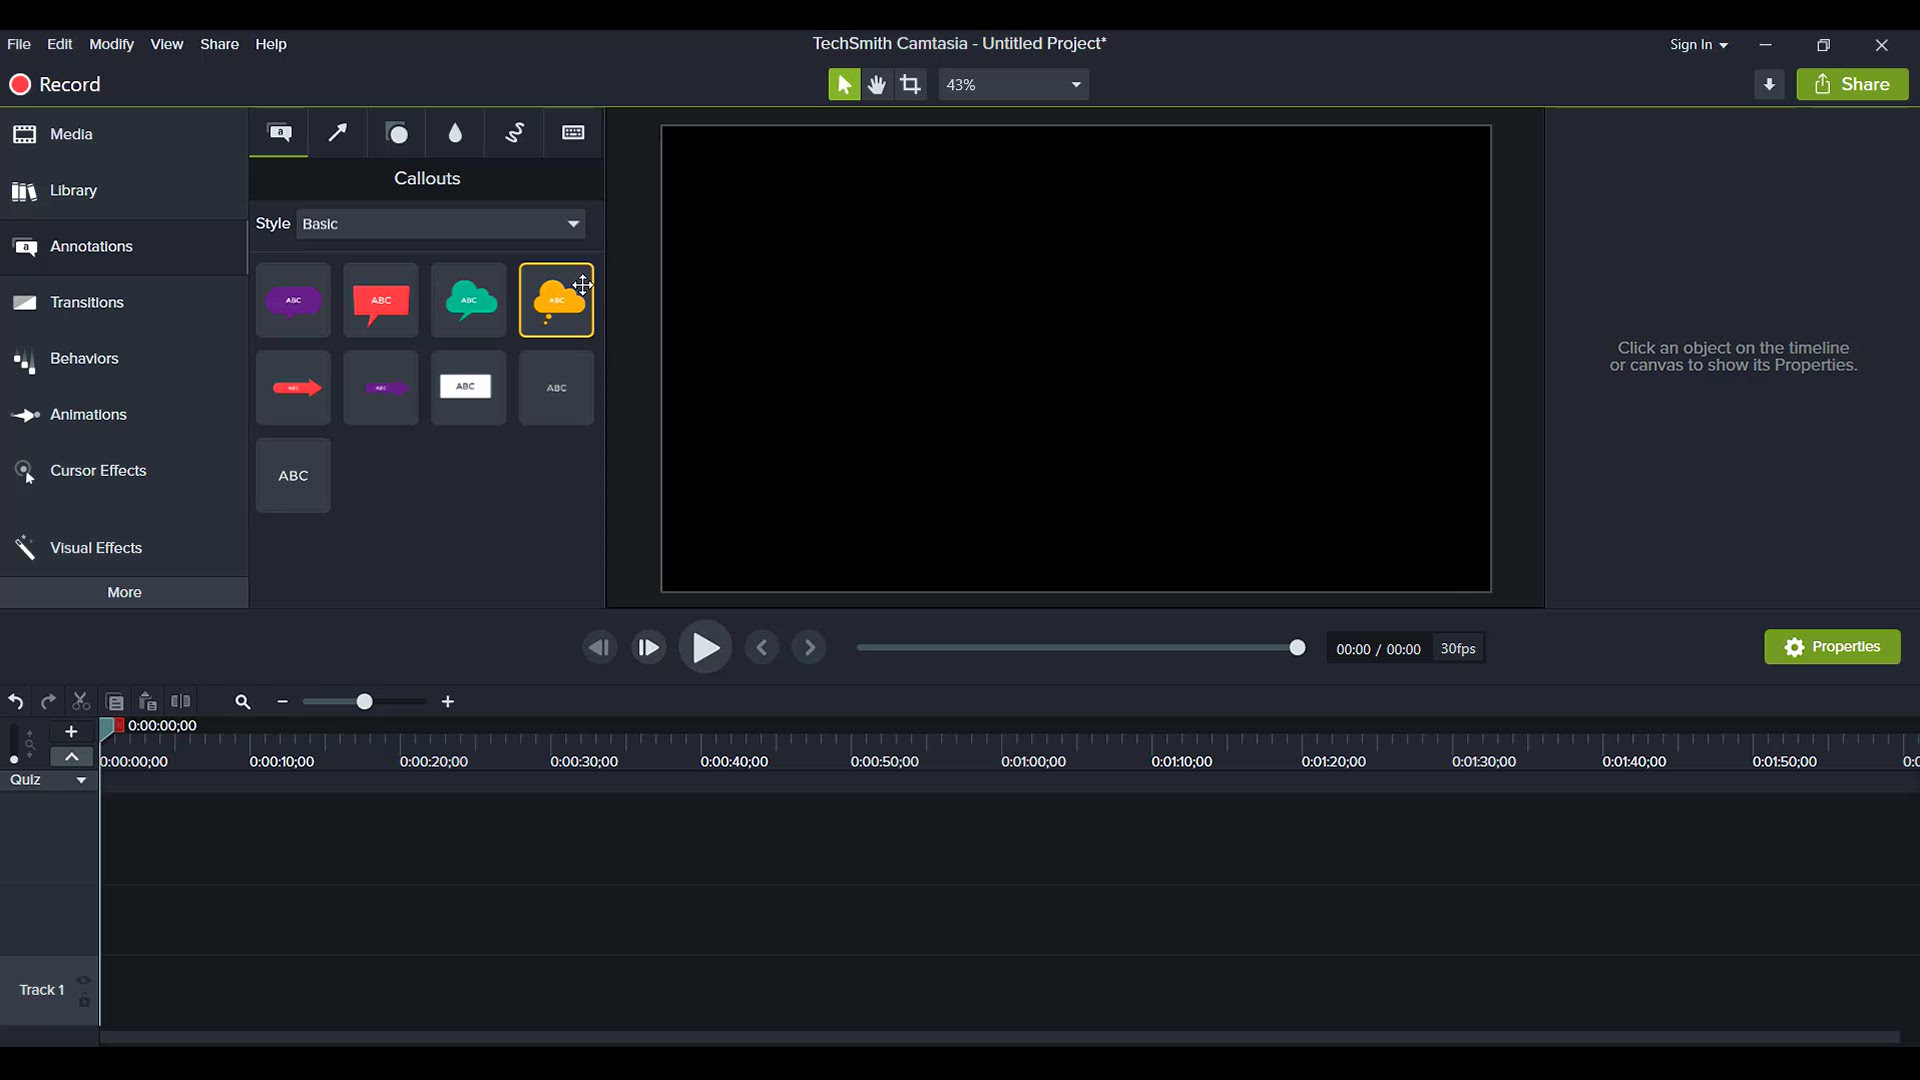Open the Modify menu
The width and height of the screenshot is (1920, 1080).
[111, 44]
